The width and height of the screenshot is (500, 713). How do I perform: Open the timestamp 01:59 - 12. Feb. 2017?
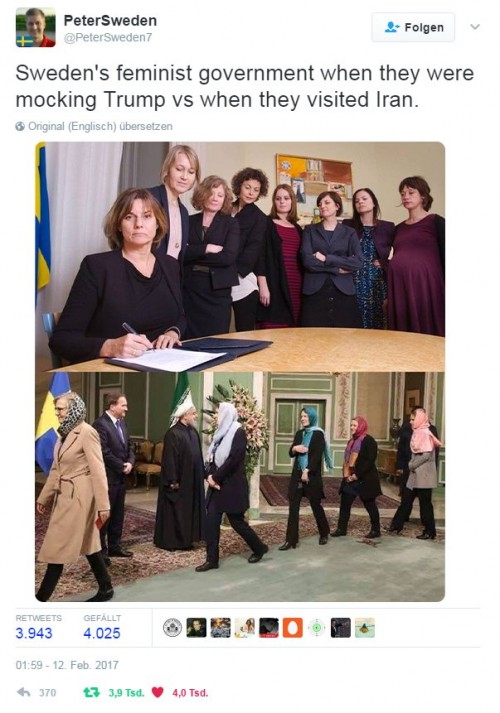coord(67,665)
